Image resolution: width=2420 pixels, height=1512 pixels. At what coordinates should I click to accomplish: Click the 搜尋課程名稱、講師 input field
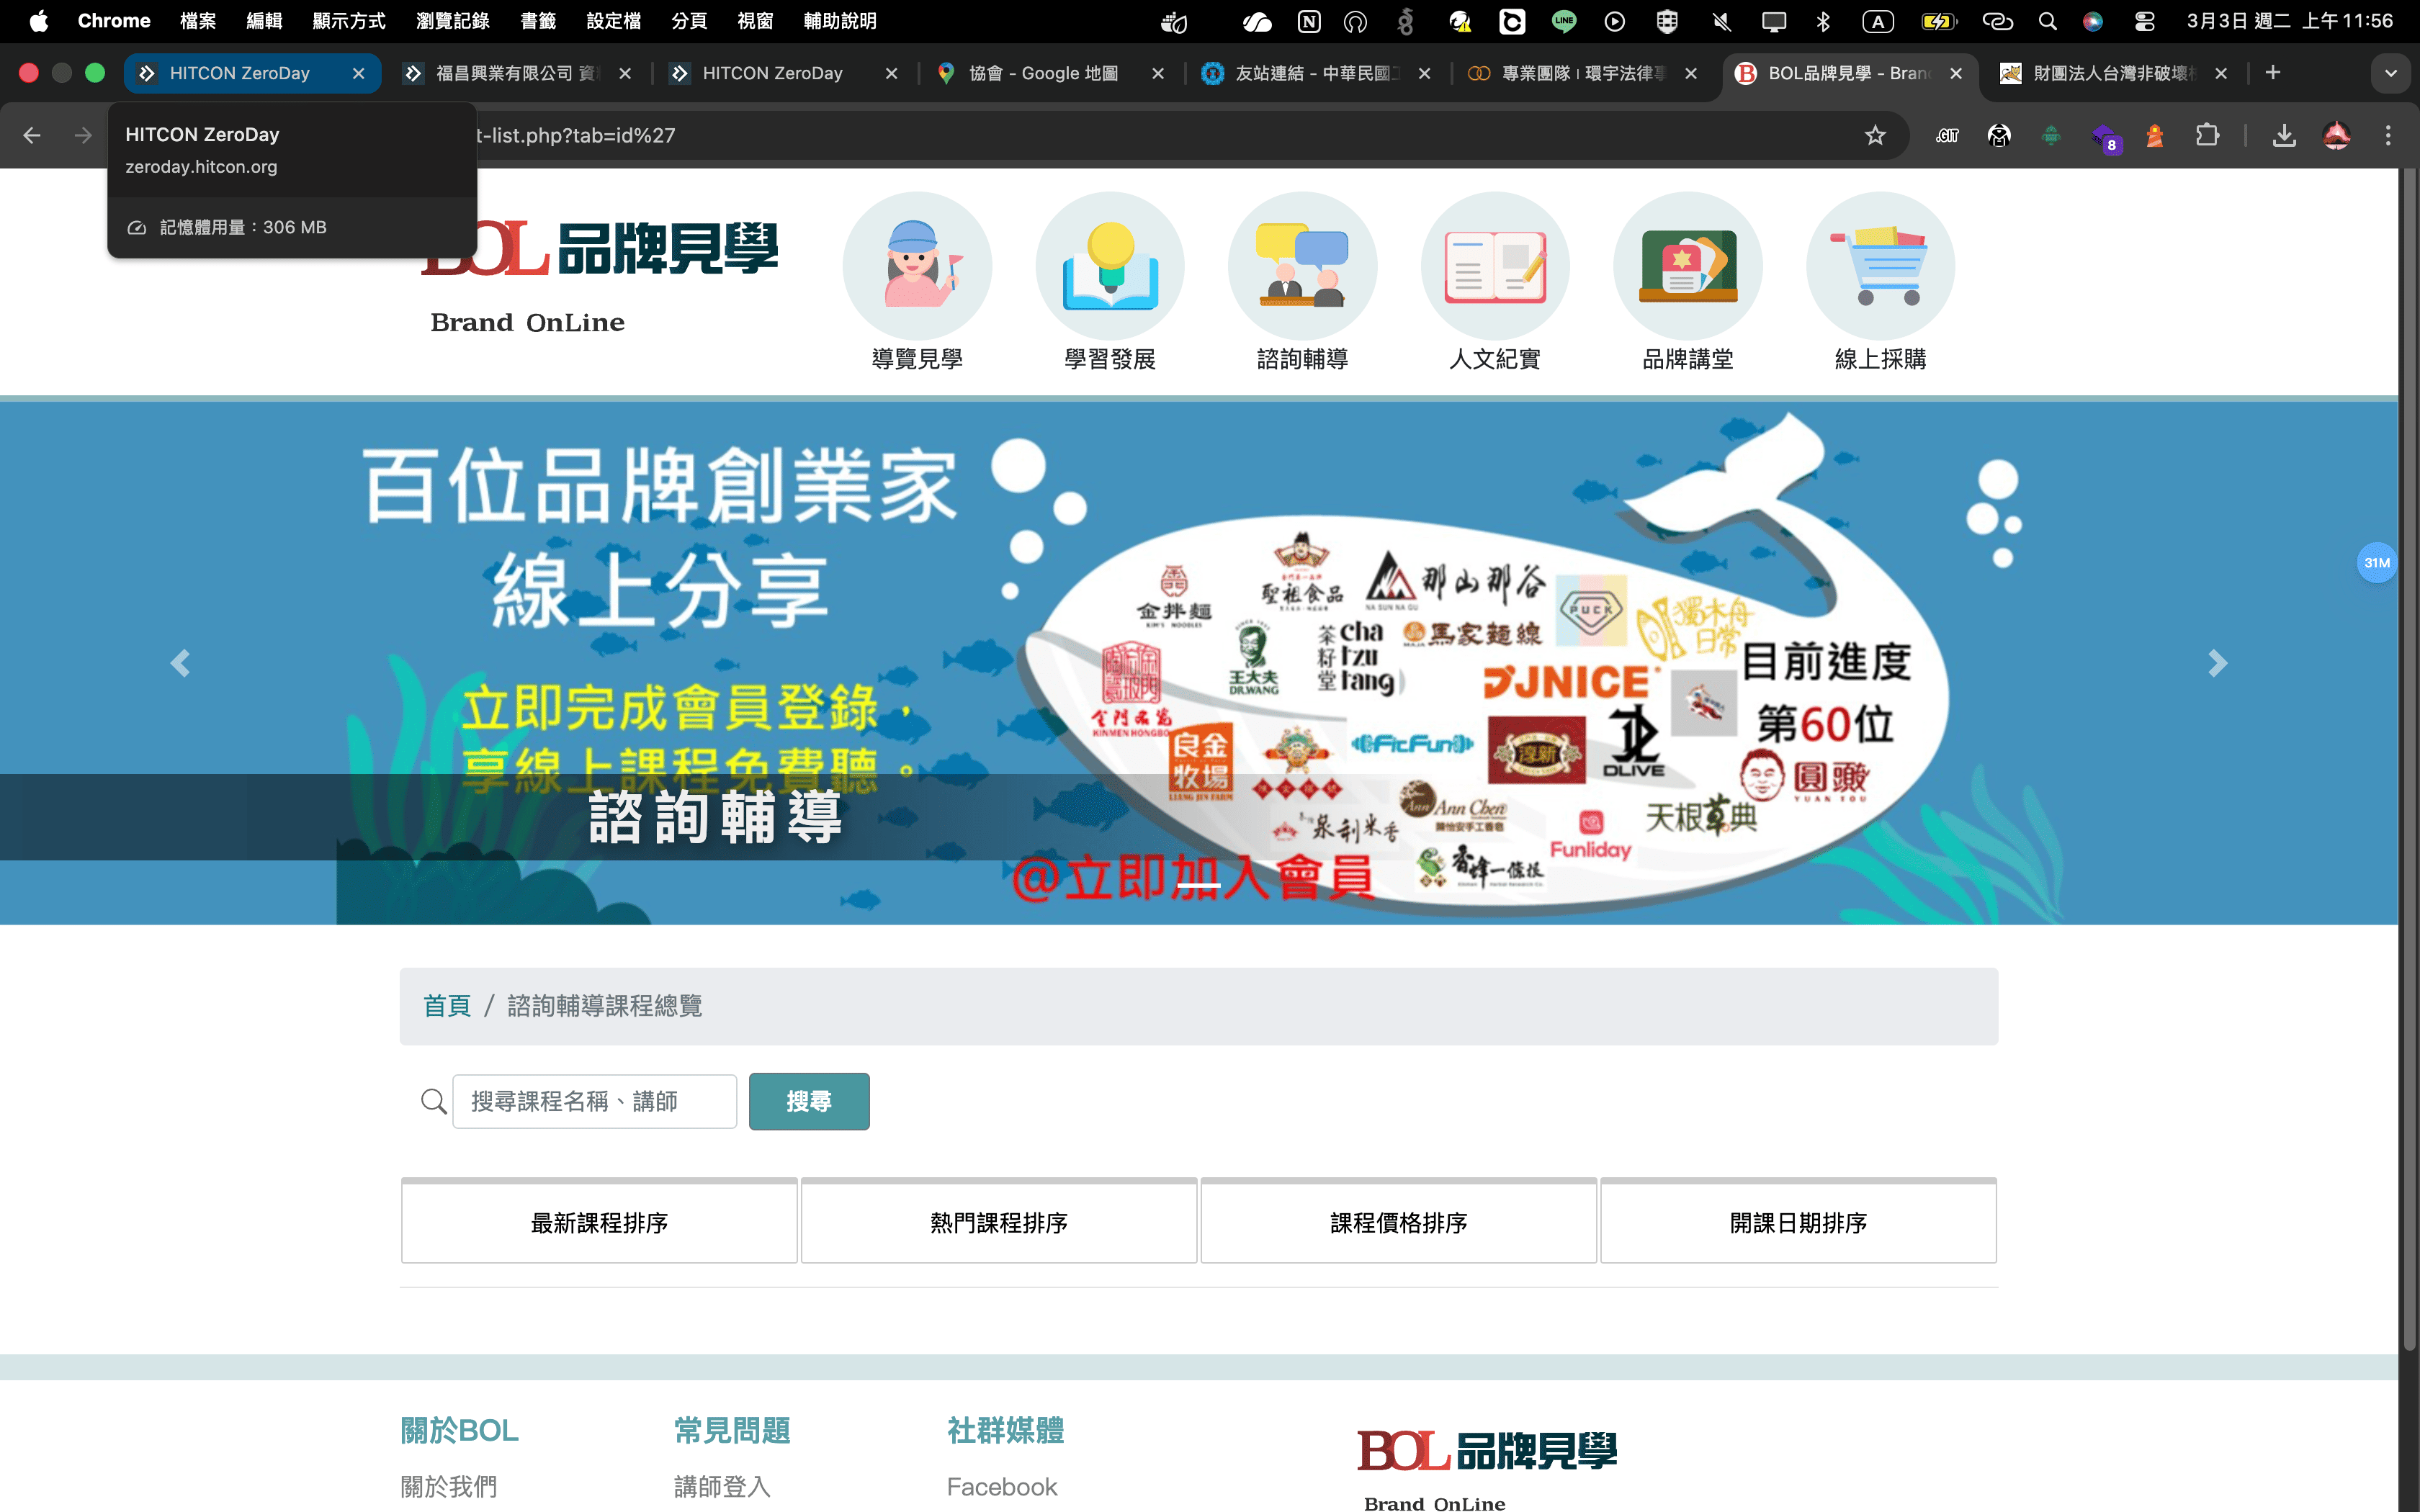[x=594, y=1101]
